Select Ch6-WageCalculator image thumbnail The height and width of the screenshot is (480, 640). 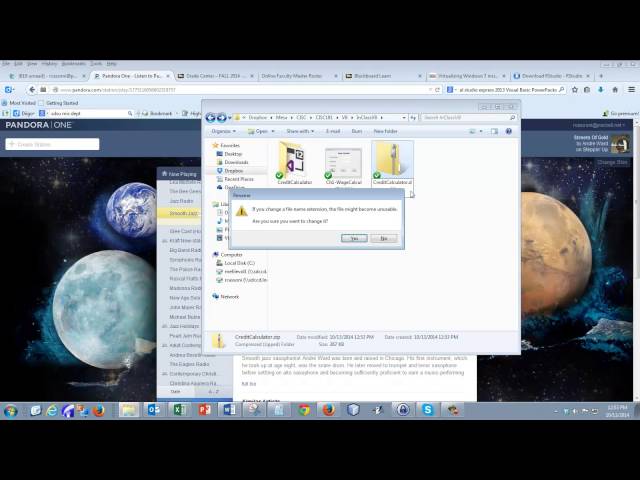[x=343, y=165]
